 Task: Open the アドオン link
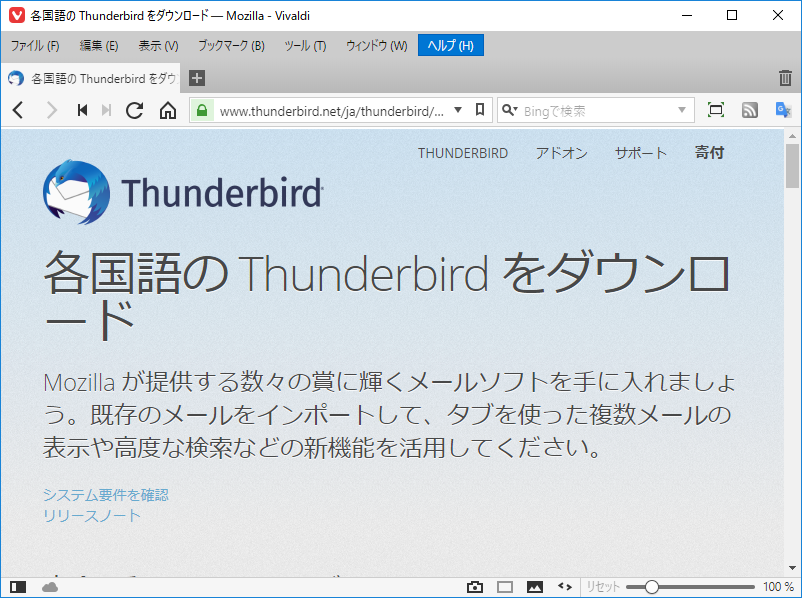click(x=562, y=153)
